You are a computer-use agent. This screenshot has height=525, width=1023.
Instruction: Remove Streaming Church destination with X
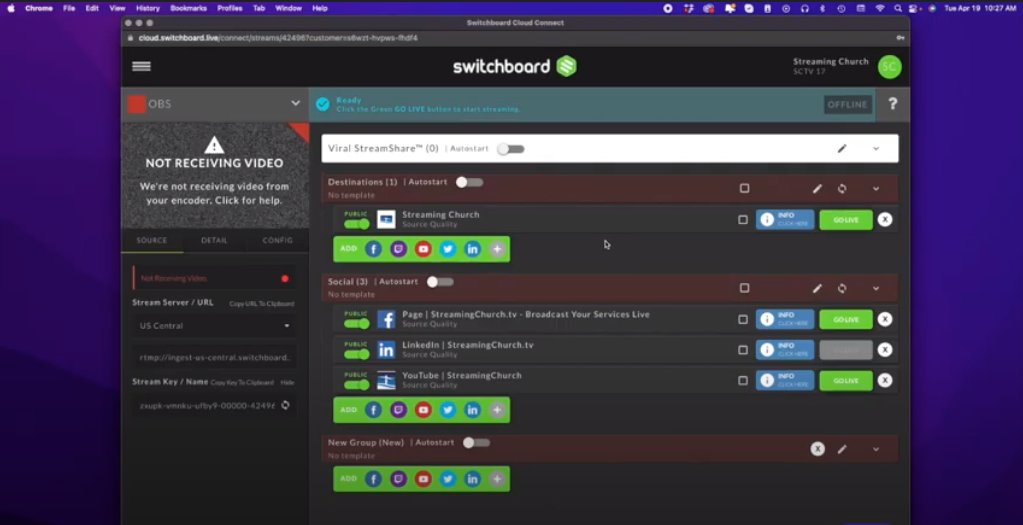coord(885,220)
